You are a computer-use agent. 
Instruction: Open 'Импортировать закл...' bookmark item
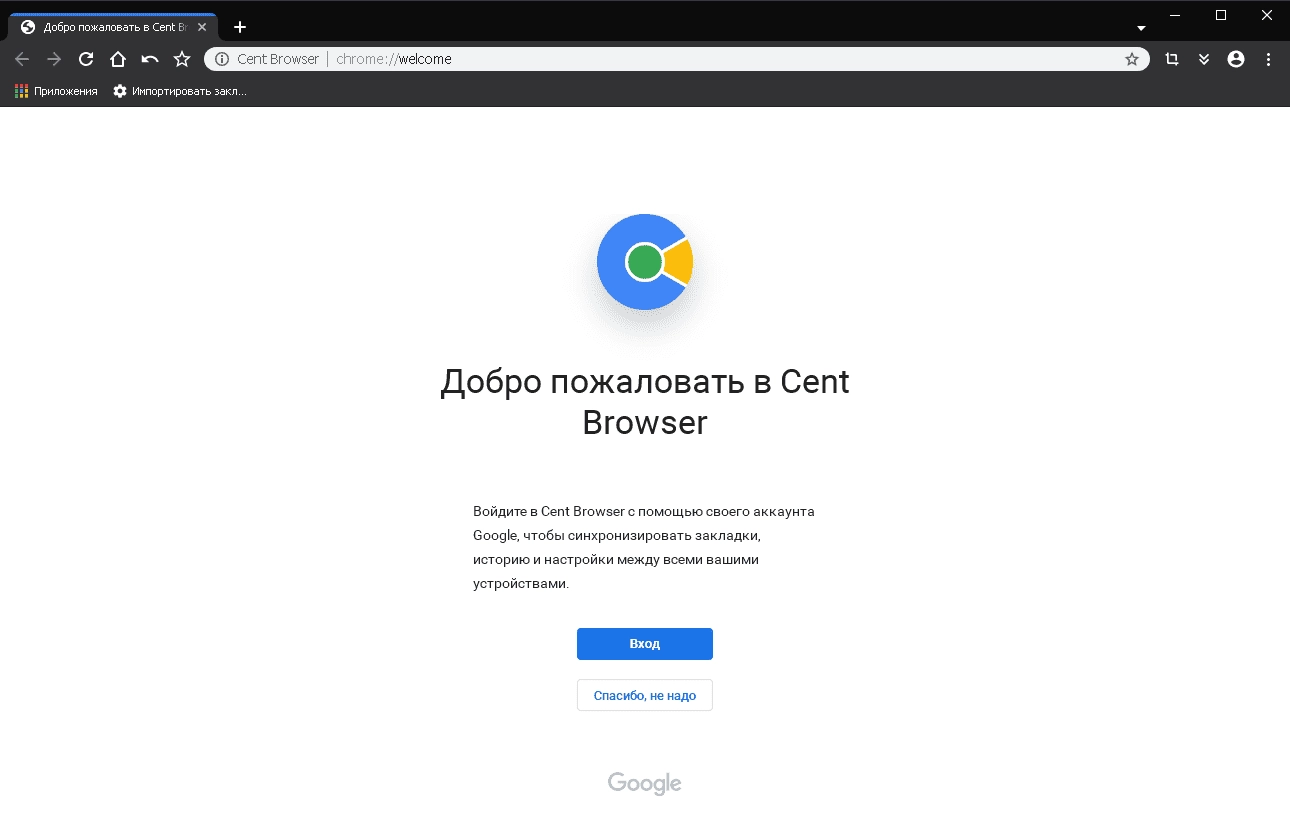point(180,91)
